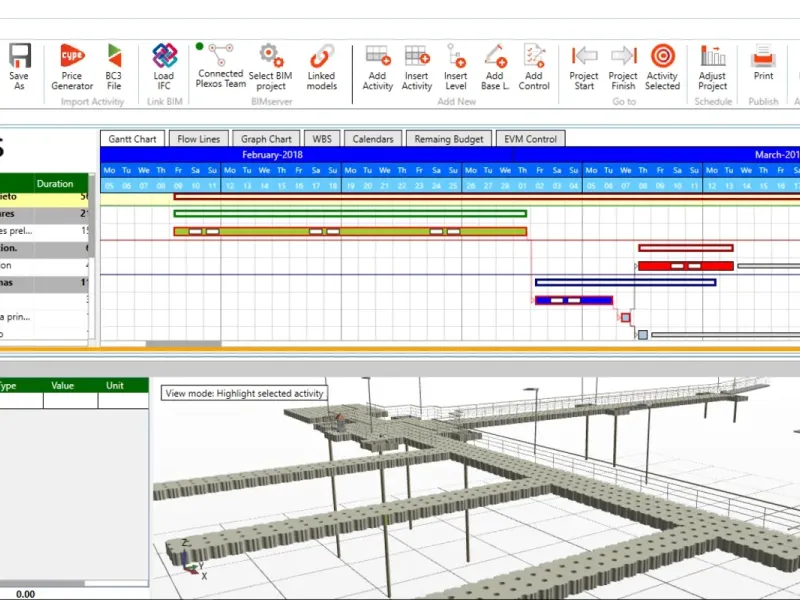Select the blue outlined summary bar

[x=626, y=282]
